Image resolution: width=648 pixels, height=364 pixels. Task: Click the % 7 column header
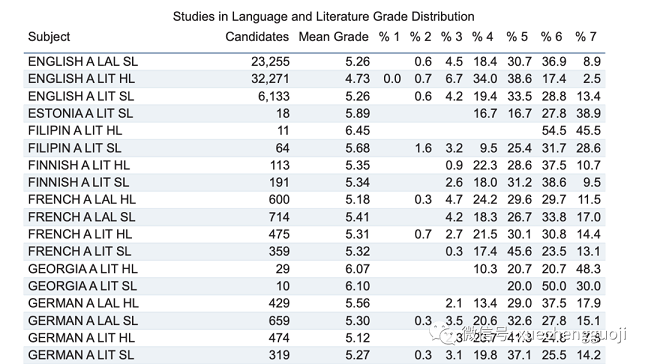click(x=586, y=37)
